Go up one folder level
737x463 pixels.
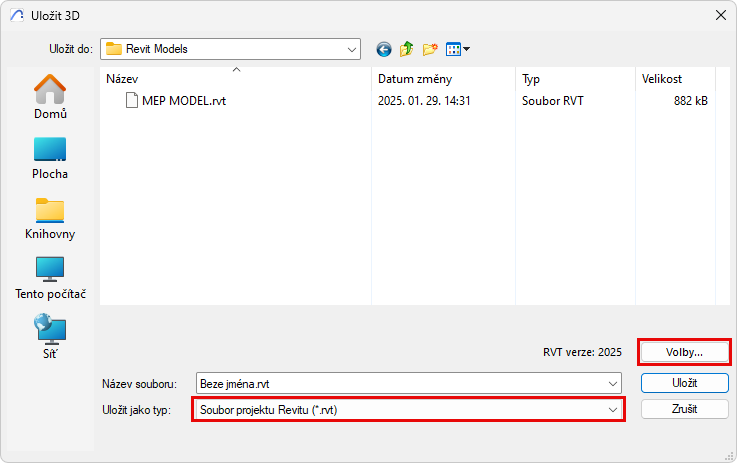tap(407, 49)
